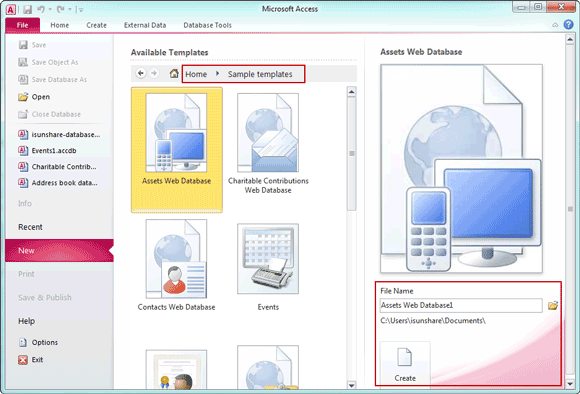
Task: Switch to the External Data tab
Action: point(145,25)
